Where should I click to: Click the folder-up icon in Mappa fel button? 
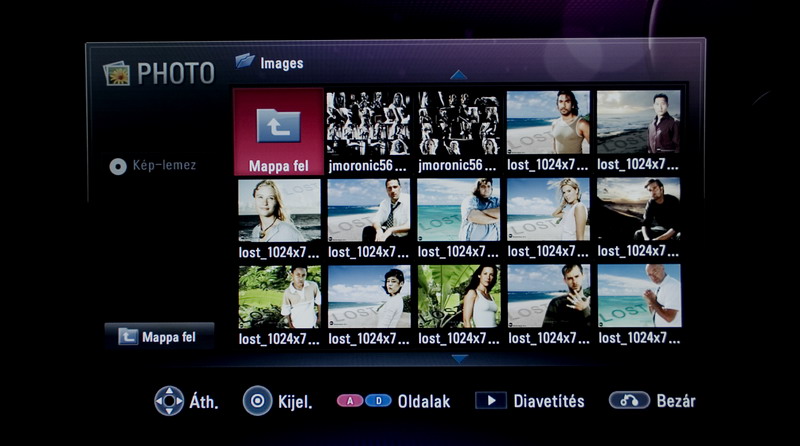pyautogui.click(x=128, y=336)
